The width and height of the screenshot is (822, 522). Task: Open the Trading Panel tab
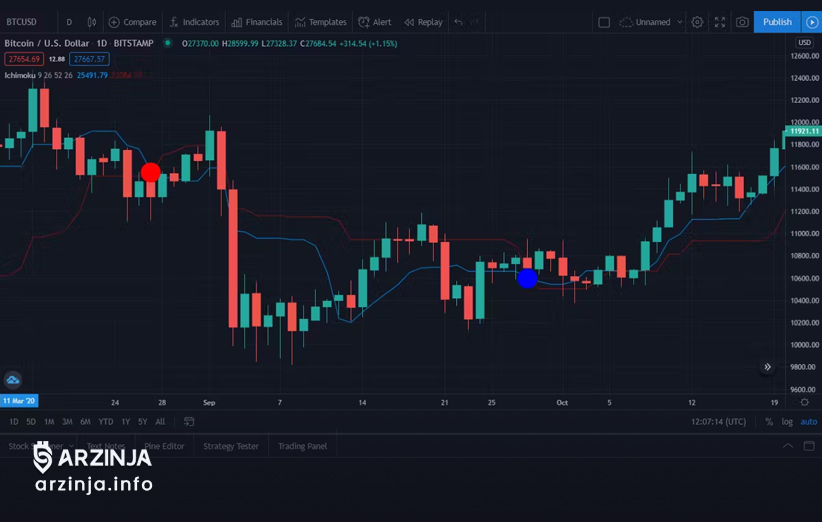[x=302, y=446]
